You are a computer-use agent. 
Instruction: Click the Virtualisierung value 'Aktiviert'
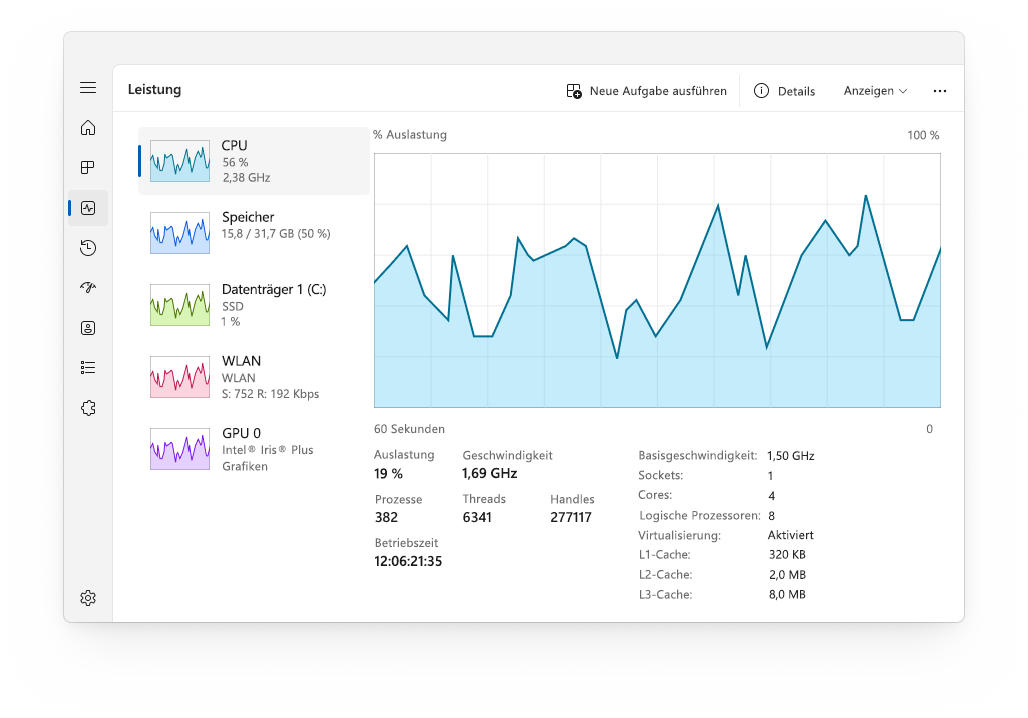791,535
